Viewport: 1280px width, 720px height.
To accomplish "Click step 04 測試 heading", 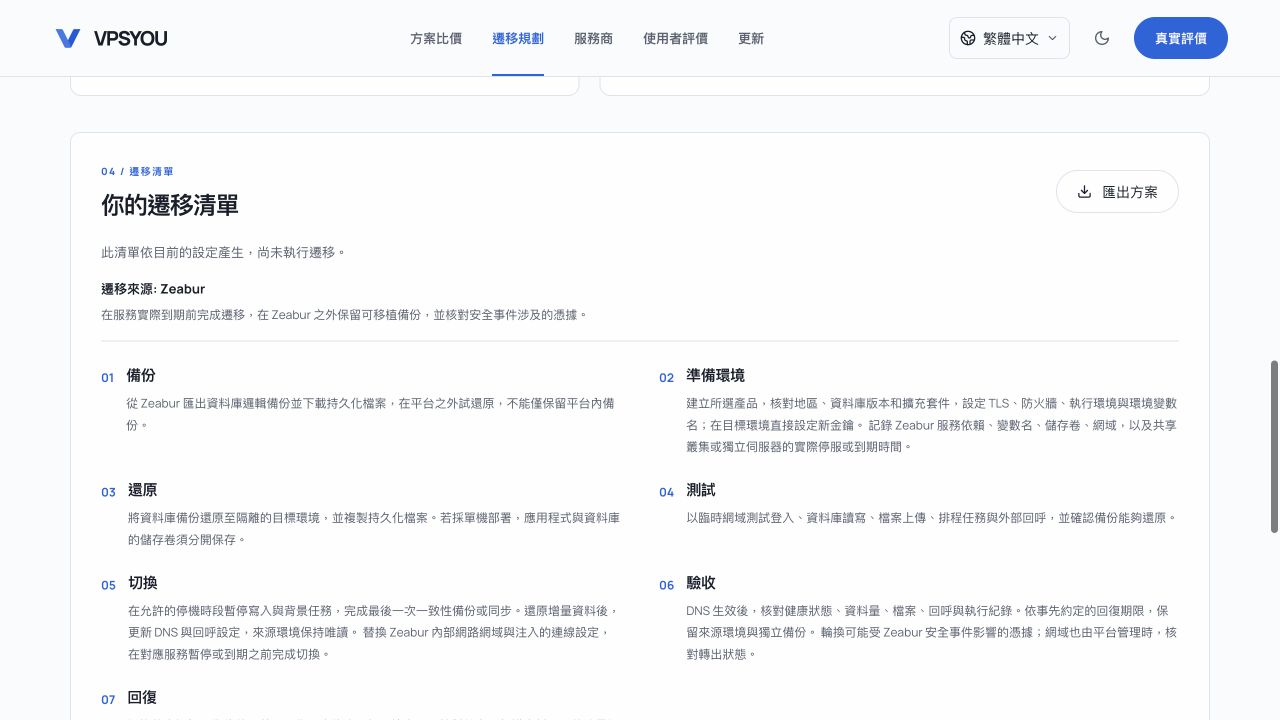I will [701, 491].
